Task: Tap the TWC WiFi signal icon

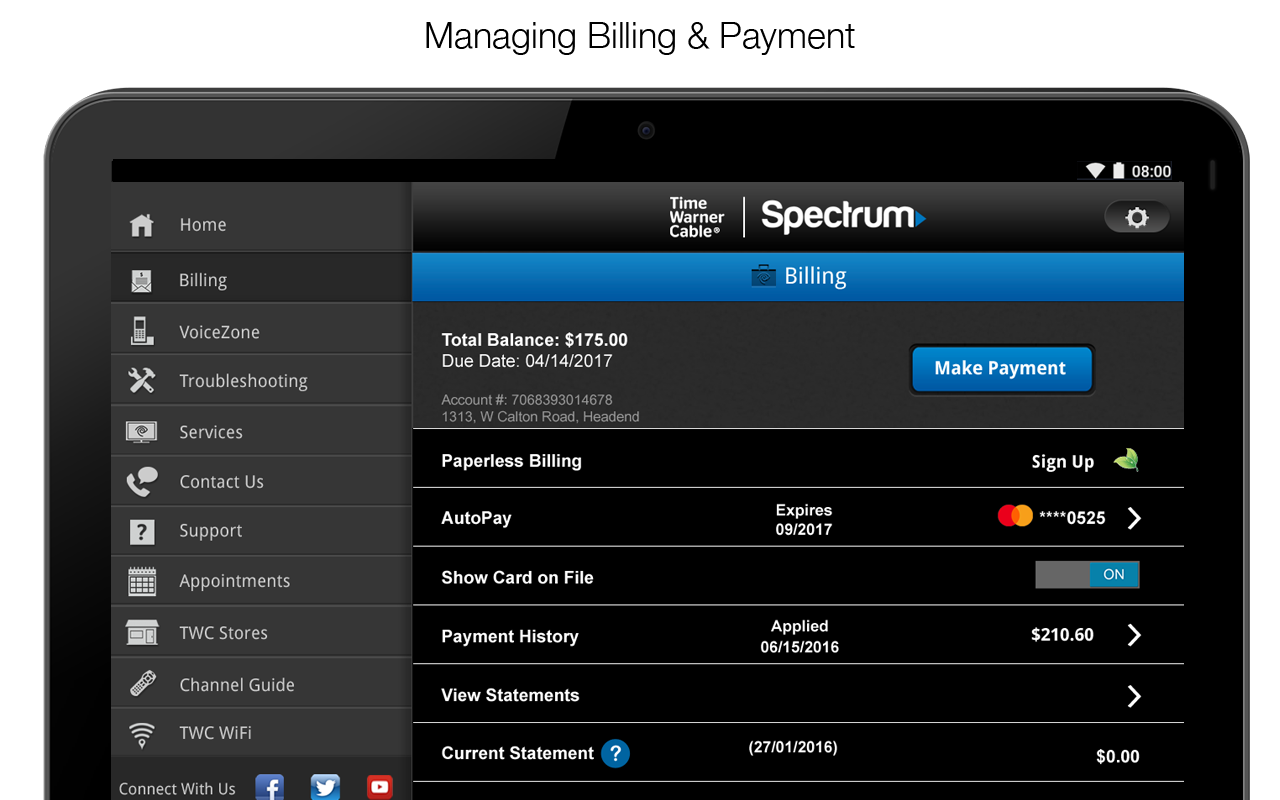Action: click(x=142, y=735)
